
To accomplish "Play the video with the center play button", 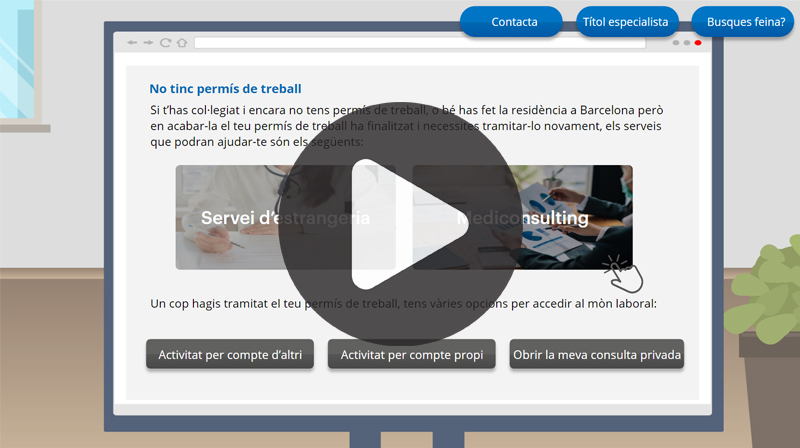I will [x=399, y=226].
